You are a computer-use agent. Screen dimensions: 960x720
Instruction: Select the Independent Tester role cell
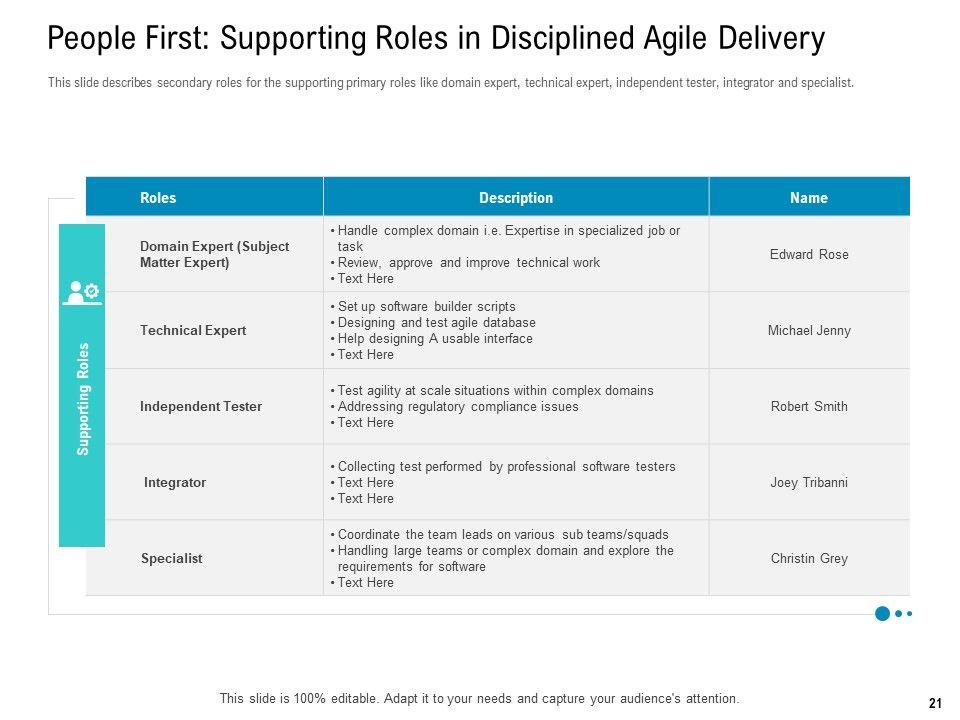(x=201, y=407)
